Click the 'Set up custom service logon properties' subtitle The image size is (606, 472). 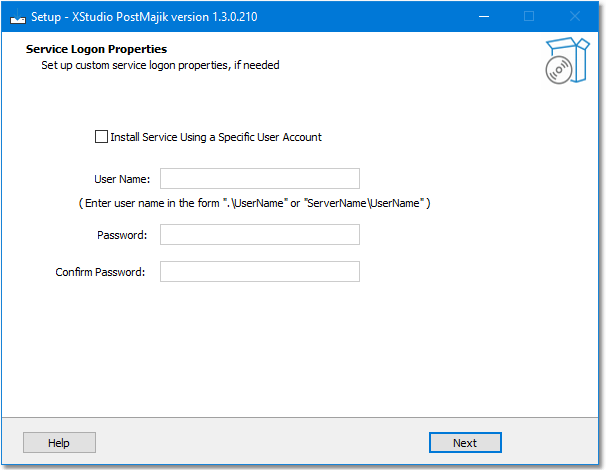(135, 65)
